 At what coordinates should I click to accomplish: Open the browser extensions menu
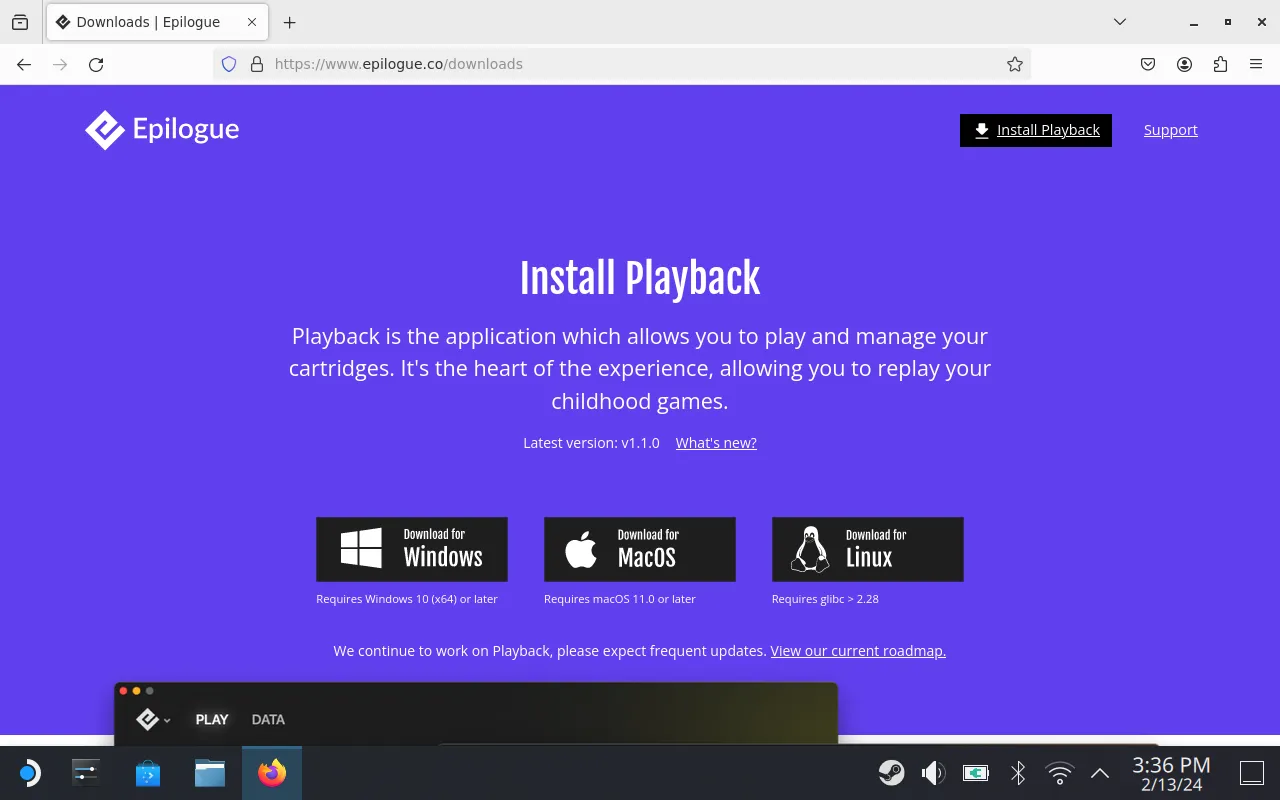tap(1220, 64)
